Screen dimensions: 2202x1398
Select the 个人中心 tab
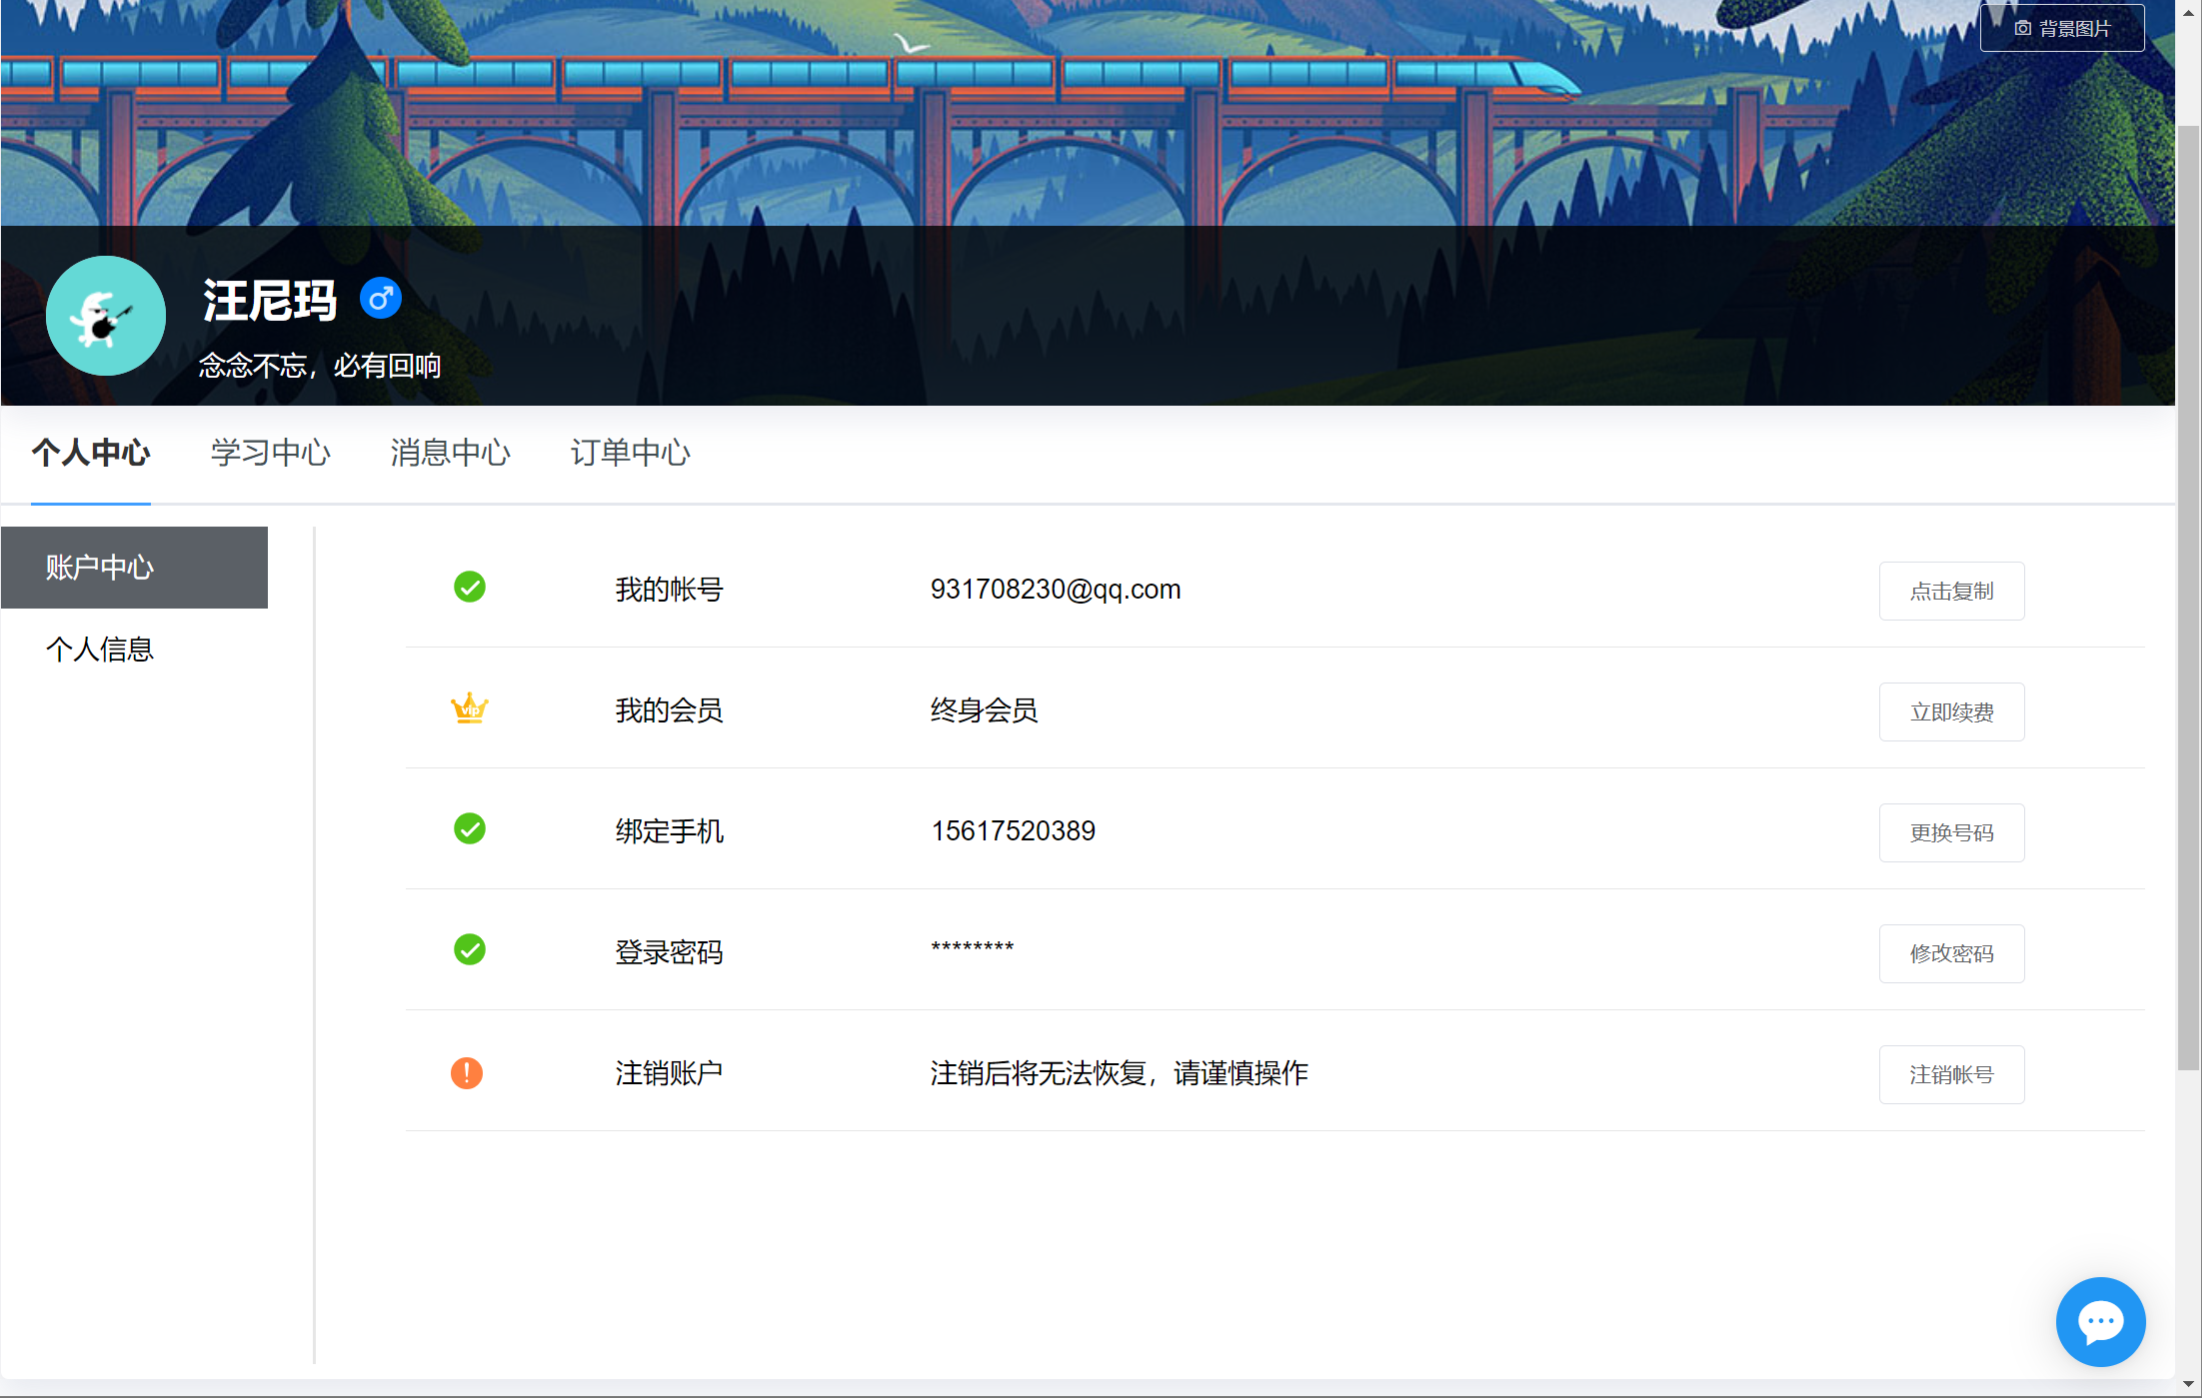[x=91, y=453]
